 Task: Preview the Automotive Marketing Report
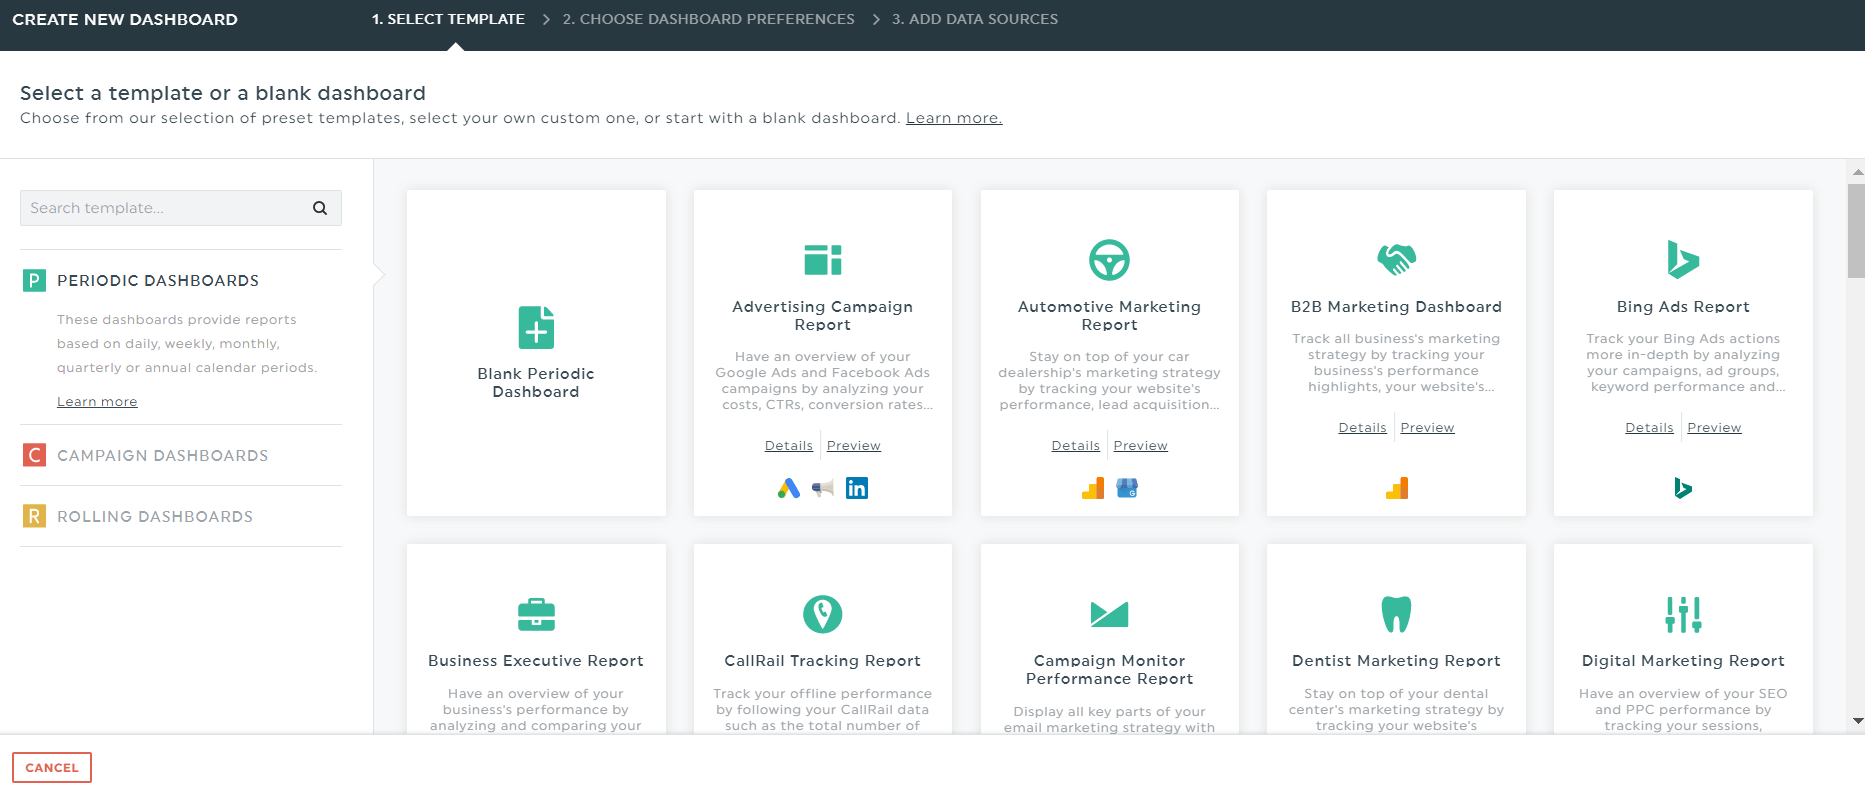point(1141,445)
